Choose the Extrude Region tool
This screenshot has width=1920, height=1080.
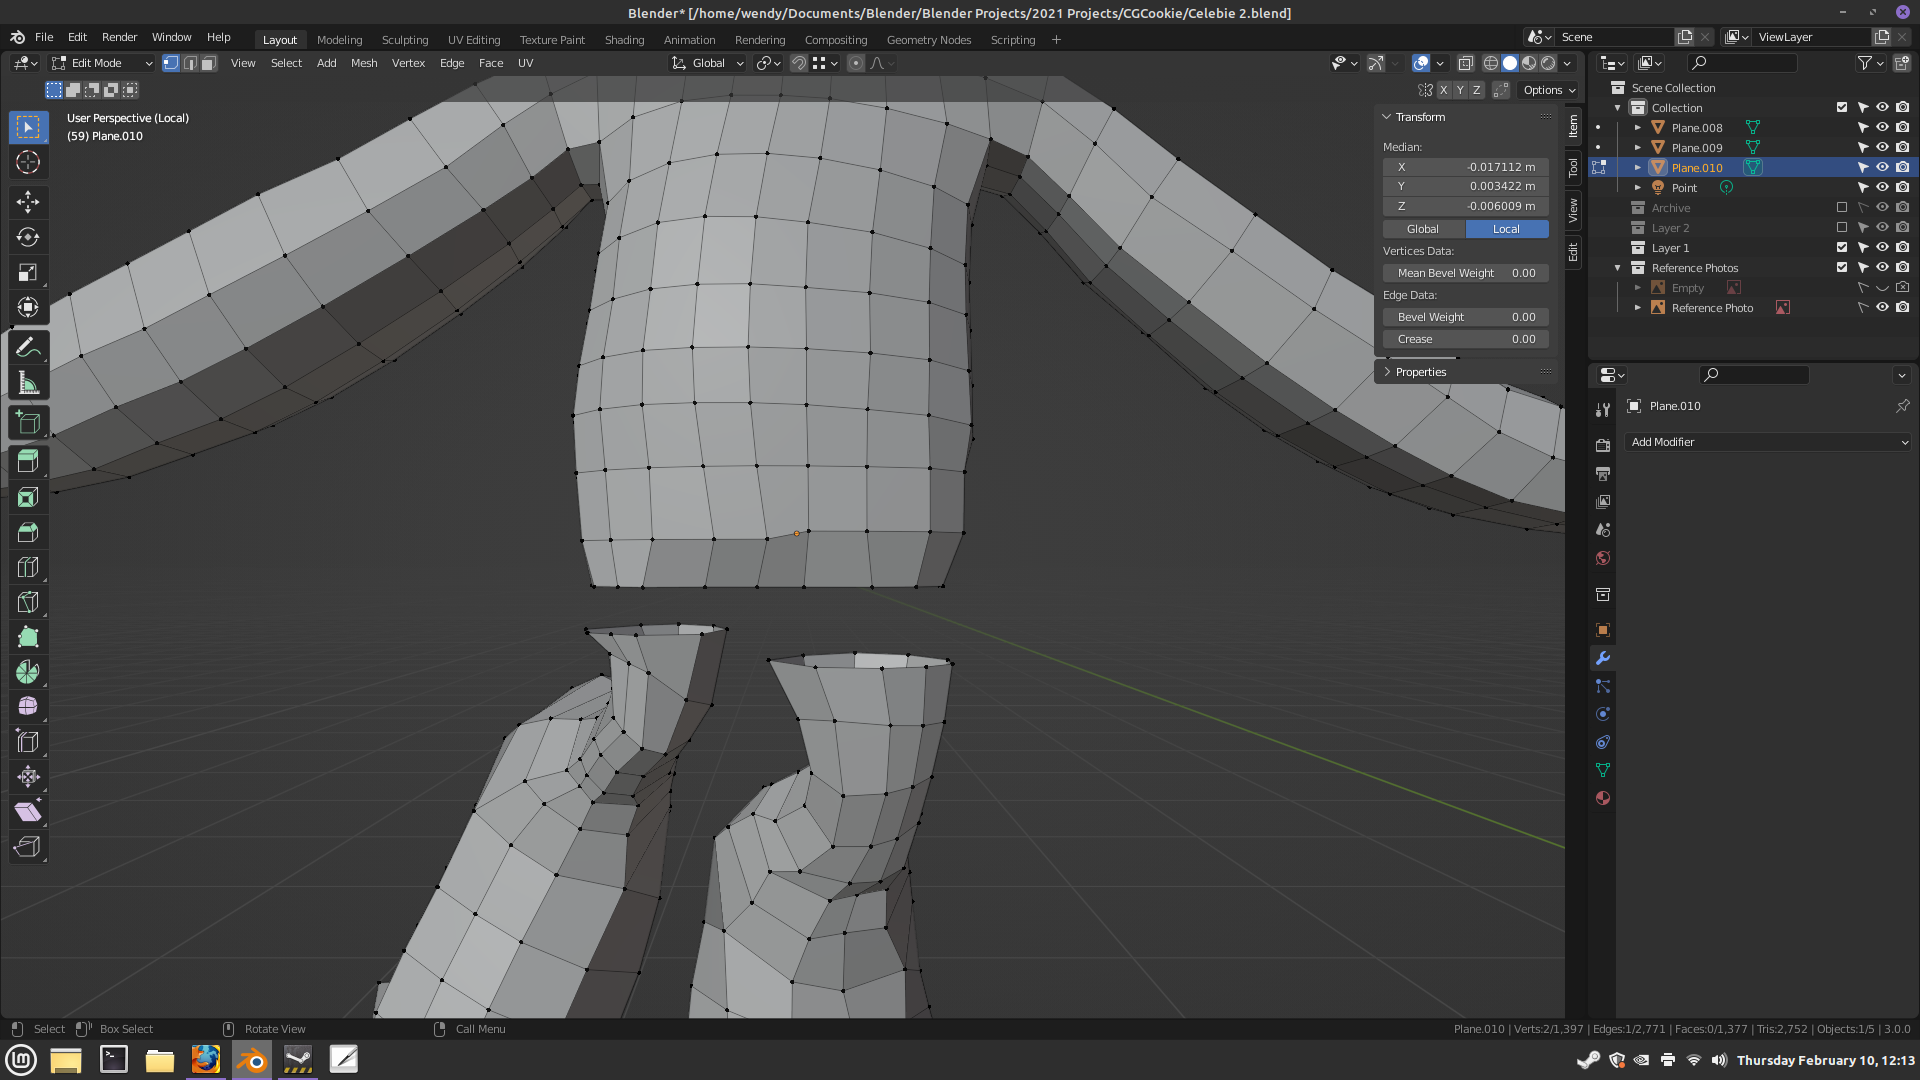(28, 461)
